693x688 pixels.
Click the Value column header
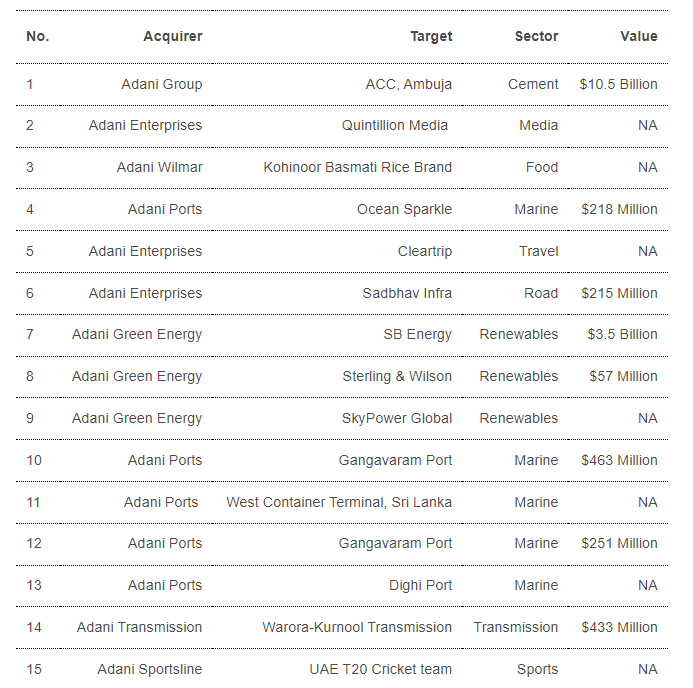click(638, 36)
